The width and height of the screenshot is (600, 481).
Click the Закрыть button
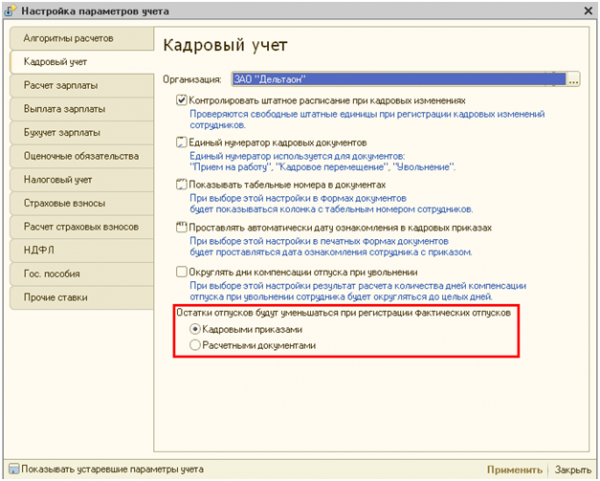click(572, 468)
